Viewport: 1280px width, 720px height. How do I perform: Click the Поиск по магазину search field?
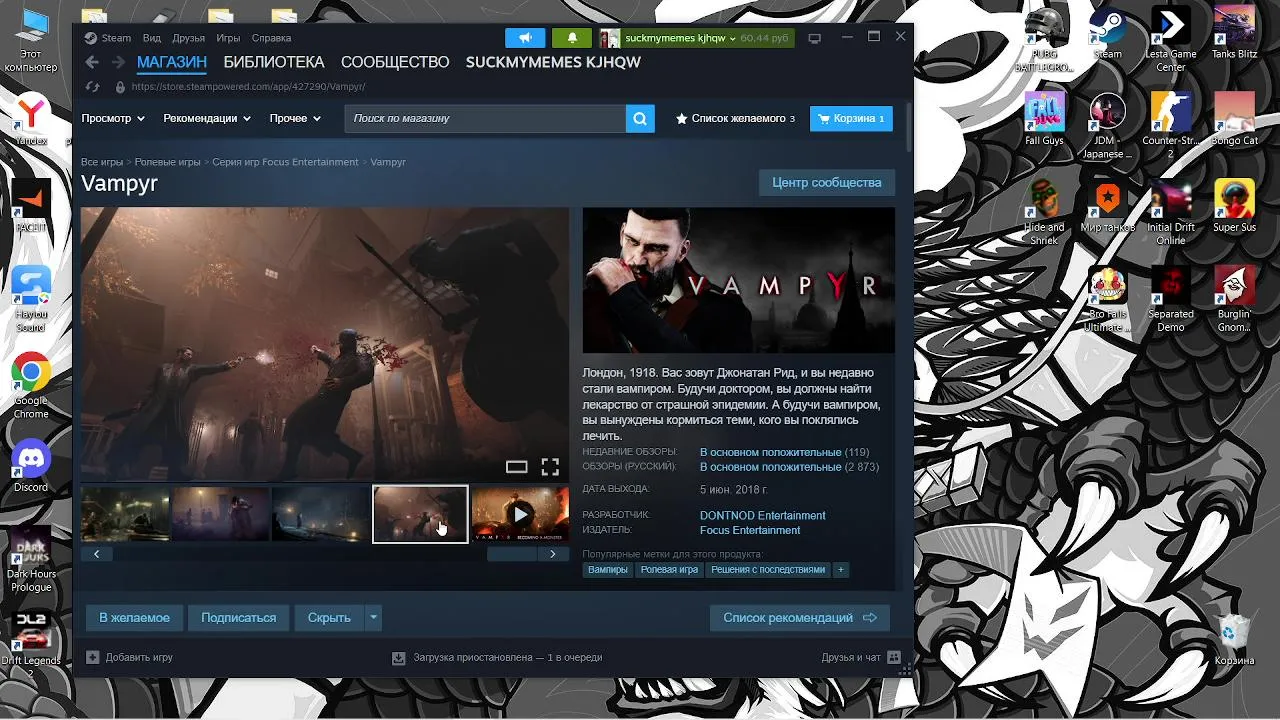(485, 118)
